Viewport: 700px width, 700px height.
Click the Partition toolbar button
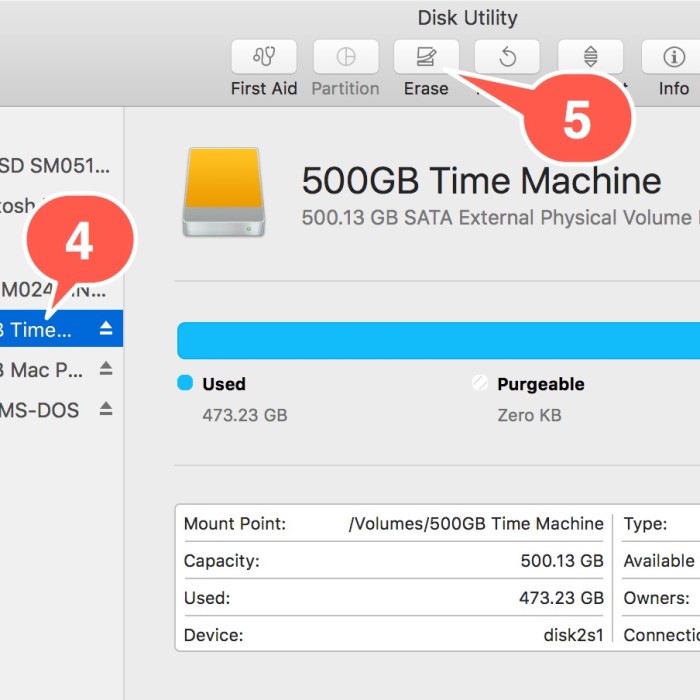pyautogui.click(x=346, y=57)
